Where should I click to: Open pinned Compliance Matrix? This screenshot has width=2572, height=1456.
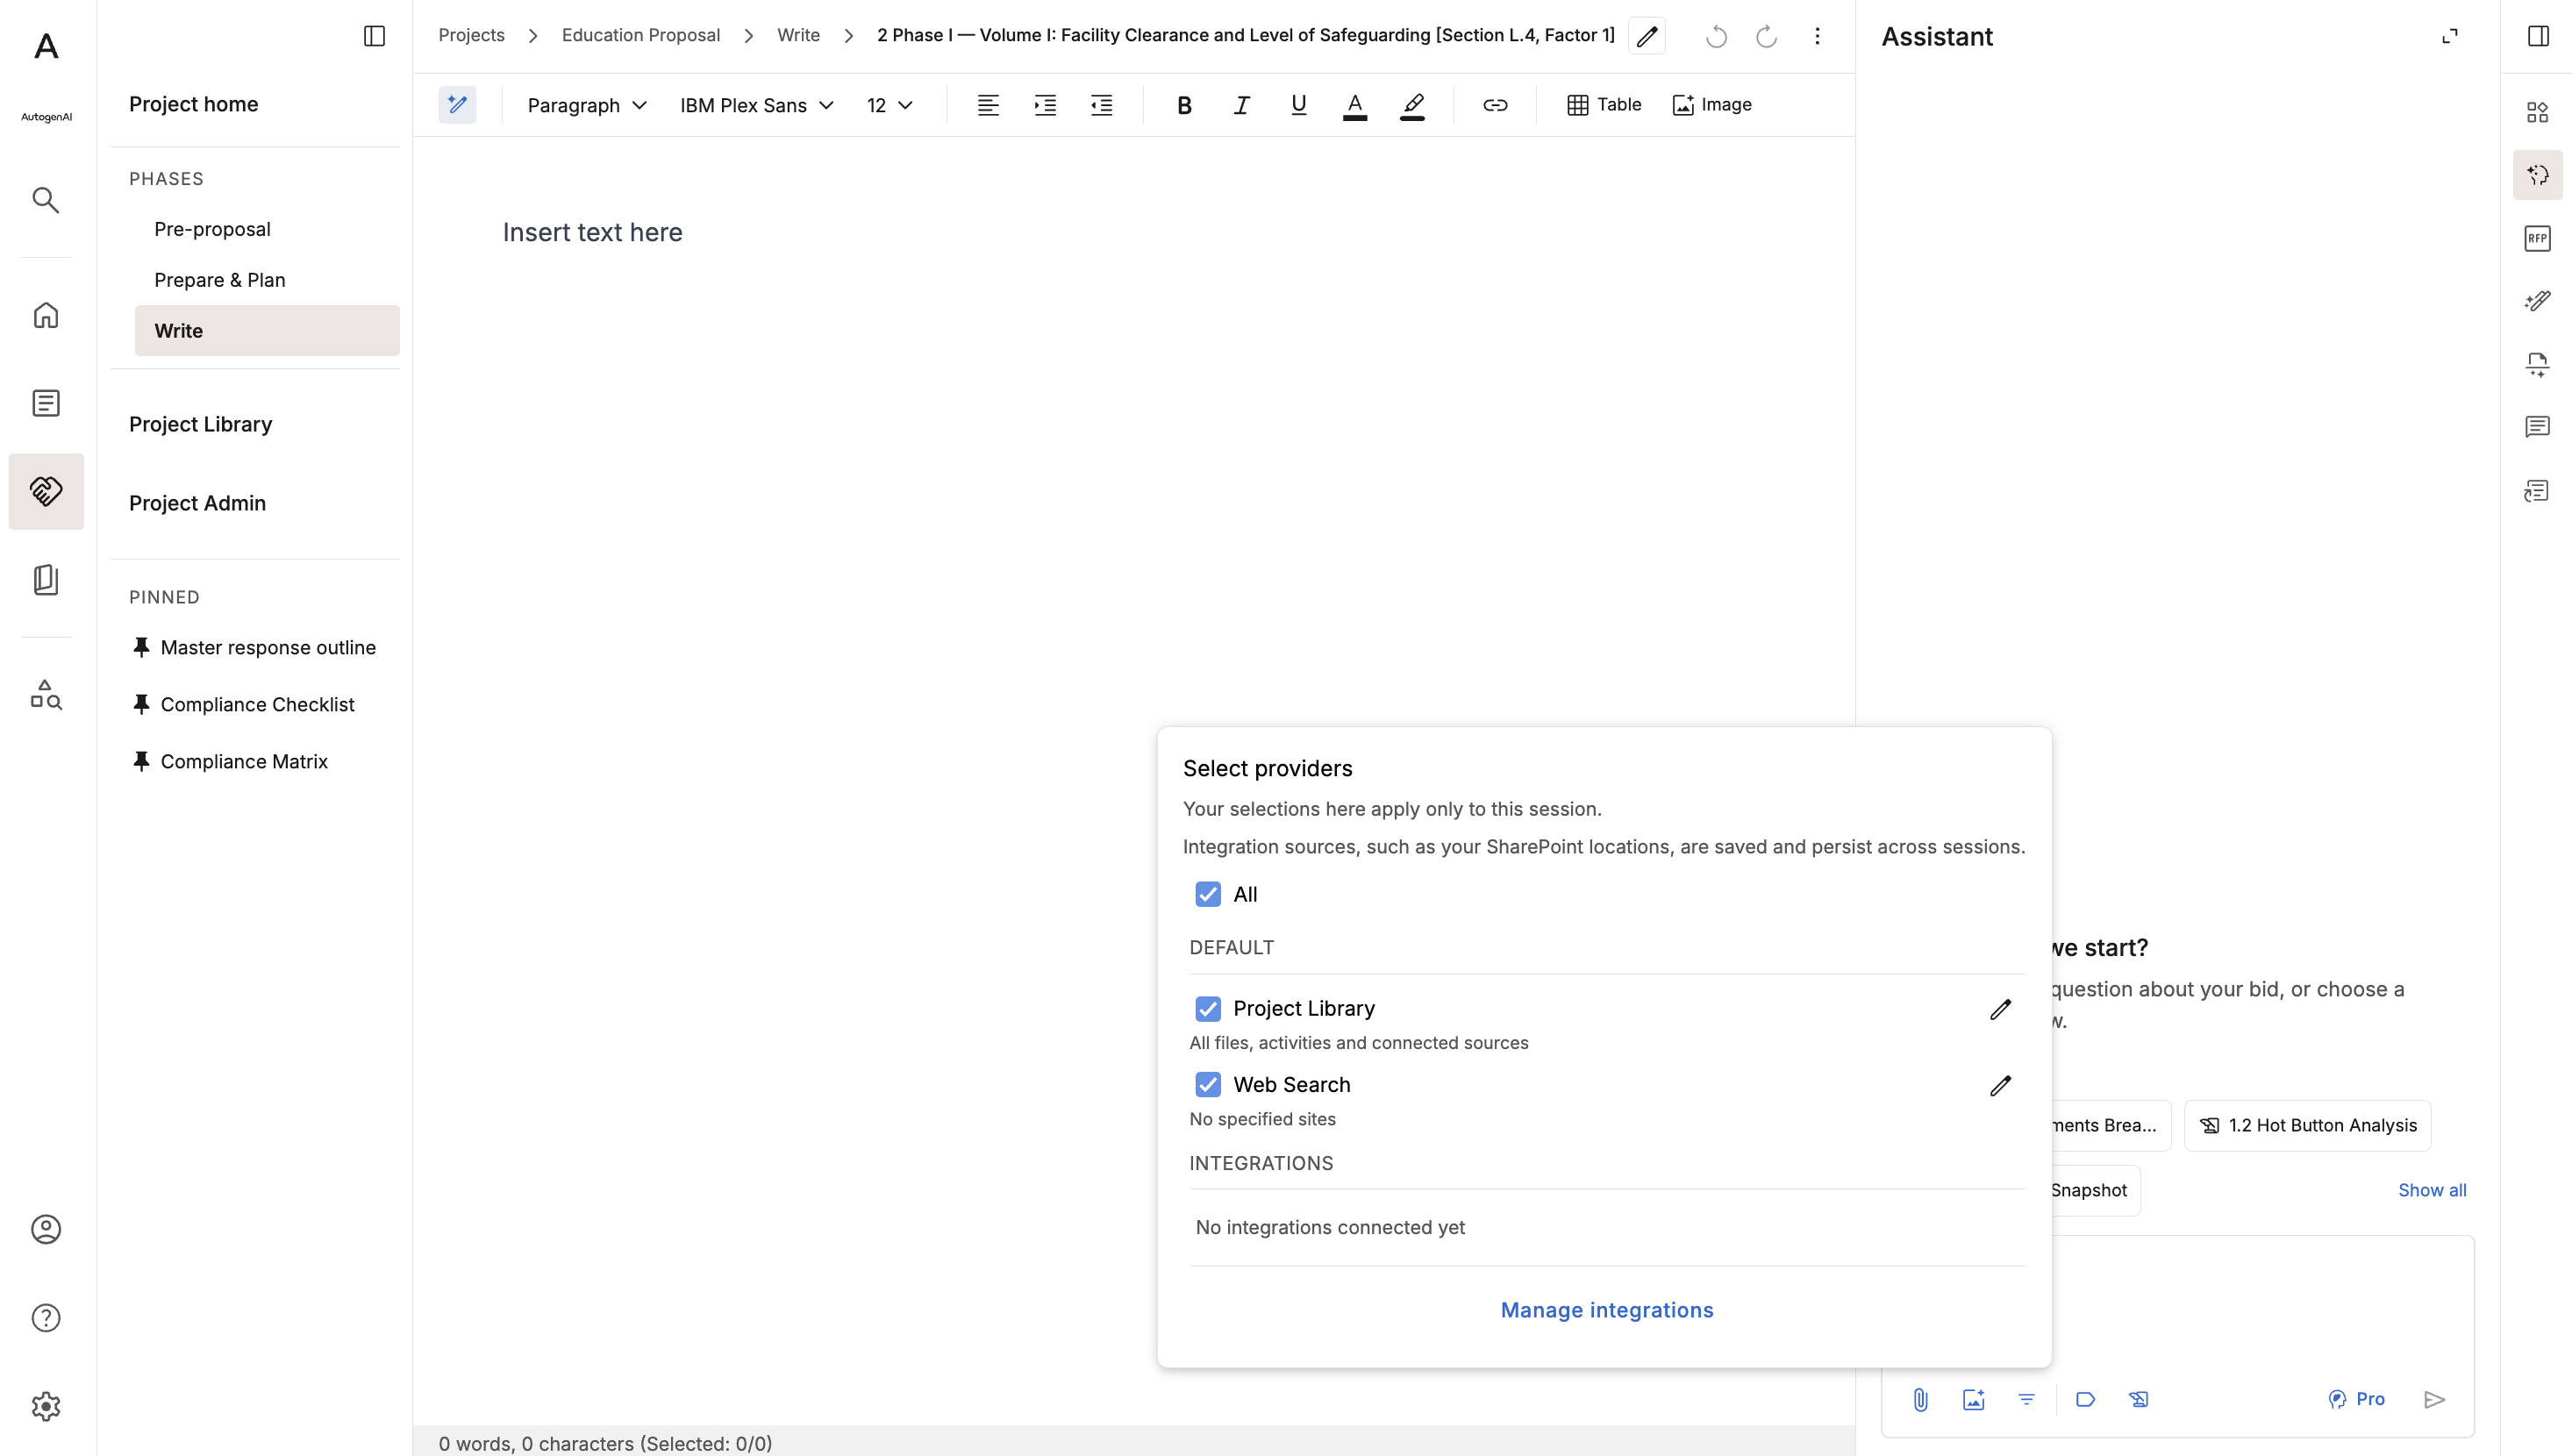pos(243,761)
